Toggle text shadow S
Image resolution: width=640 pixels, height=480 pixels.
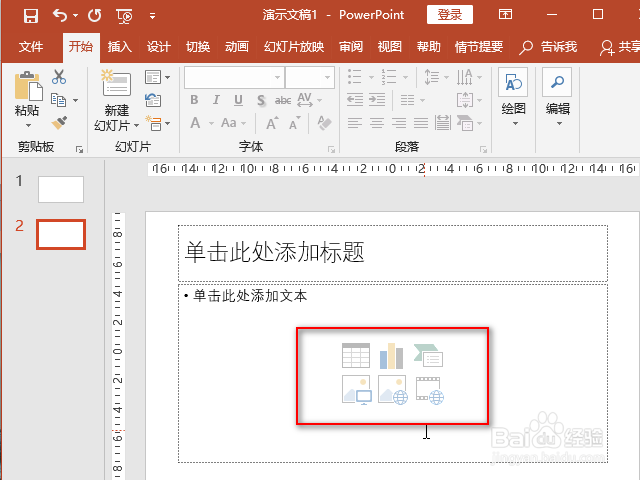pos(261,100)
